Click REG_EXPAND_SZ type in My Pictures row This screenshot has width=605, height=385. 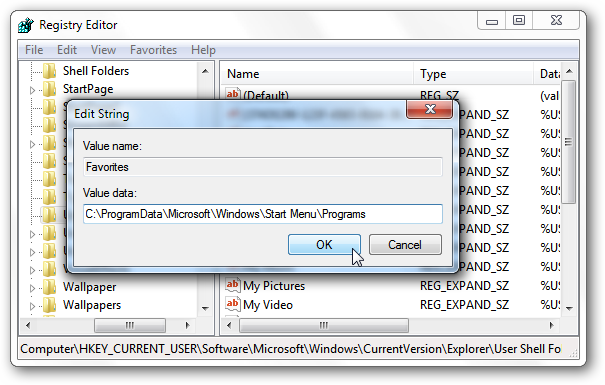464,286
